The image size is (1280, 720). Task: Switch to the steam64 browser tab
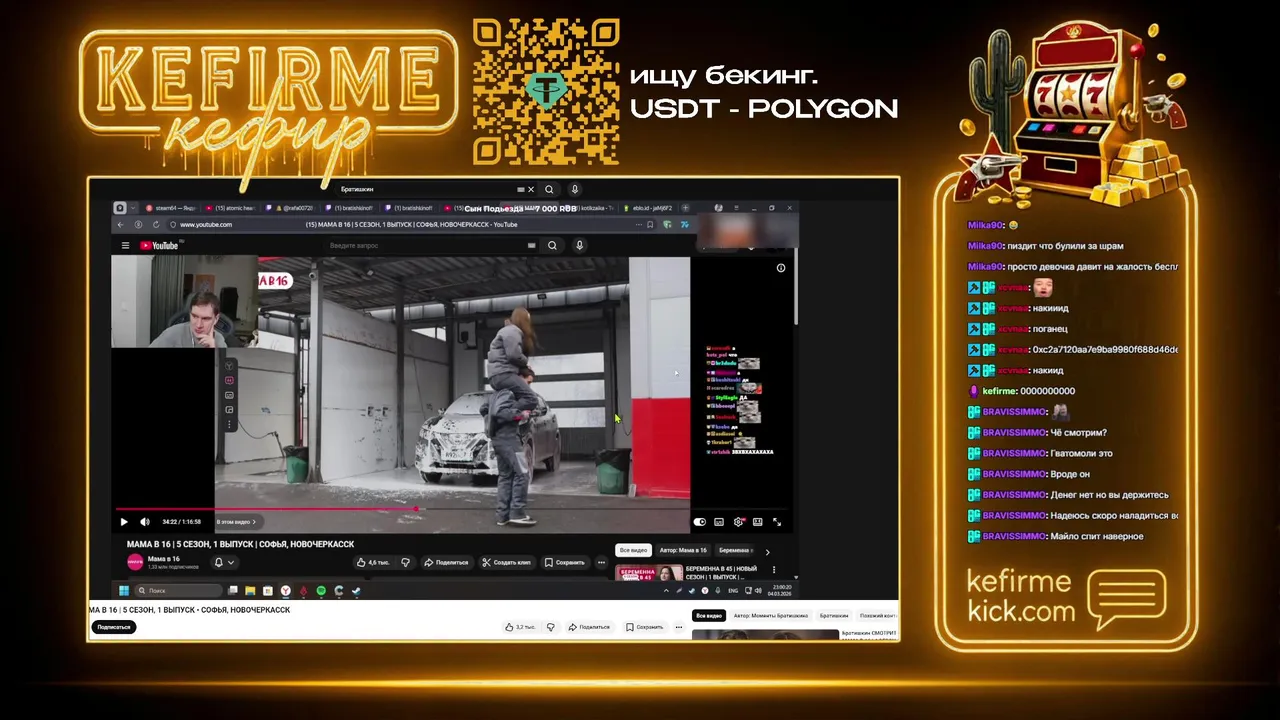(170, 208)
